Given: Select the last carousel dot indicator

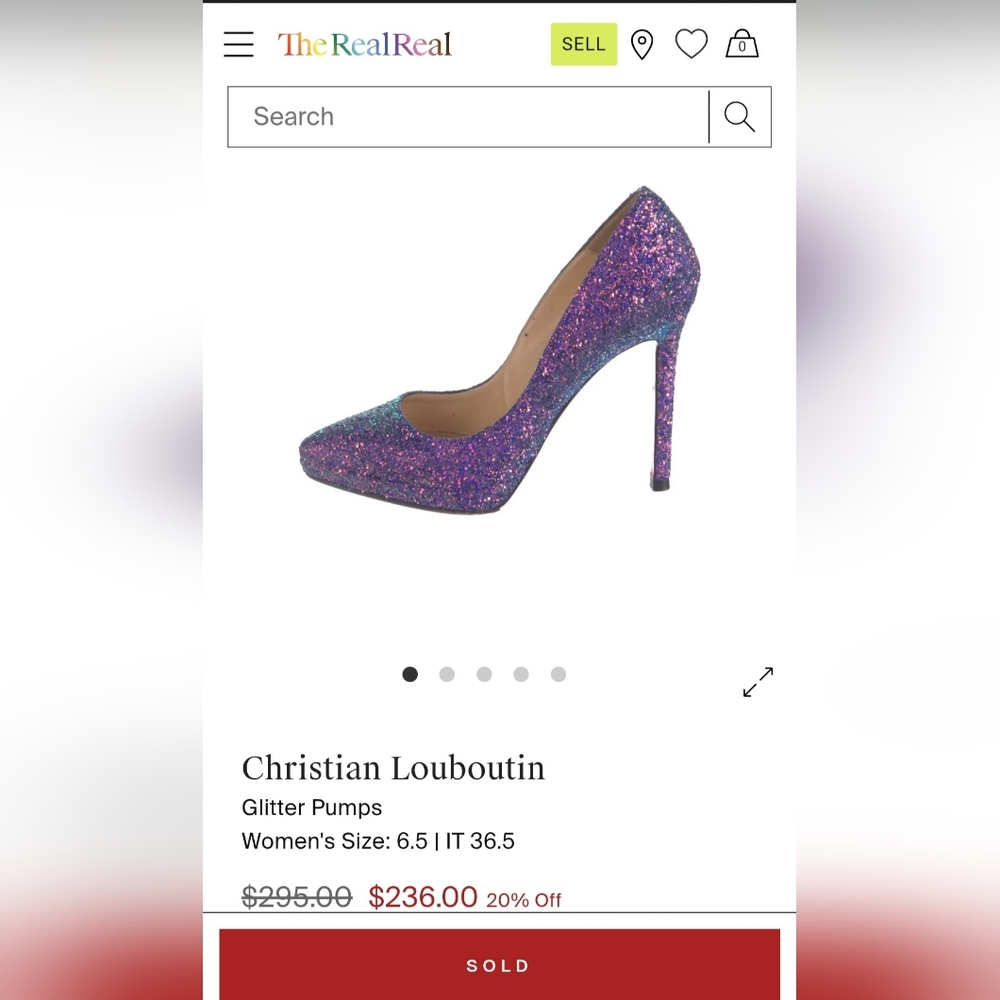Looking at the screenshot, I should click(558, 674).
